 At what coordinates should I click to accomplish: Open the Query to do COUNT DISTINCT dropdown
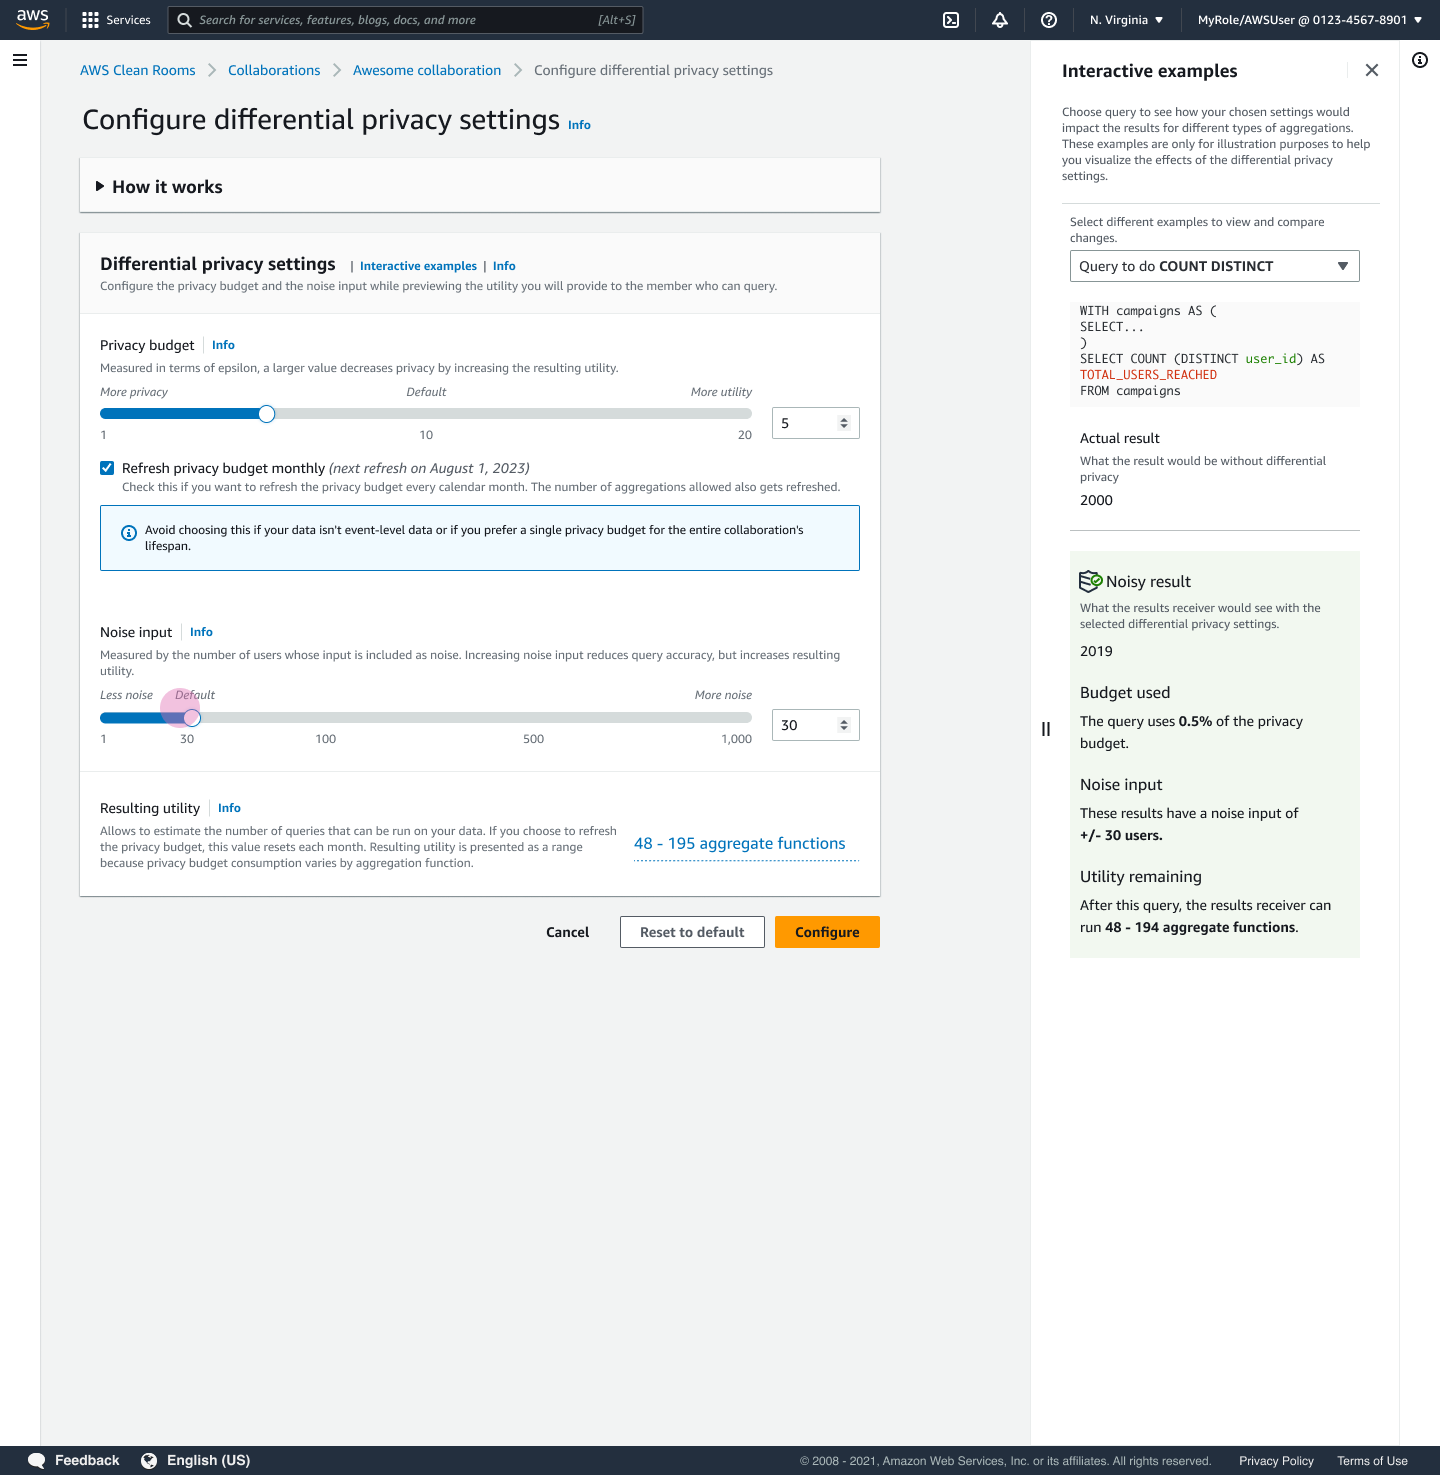click(x=1215, y=266)
